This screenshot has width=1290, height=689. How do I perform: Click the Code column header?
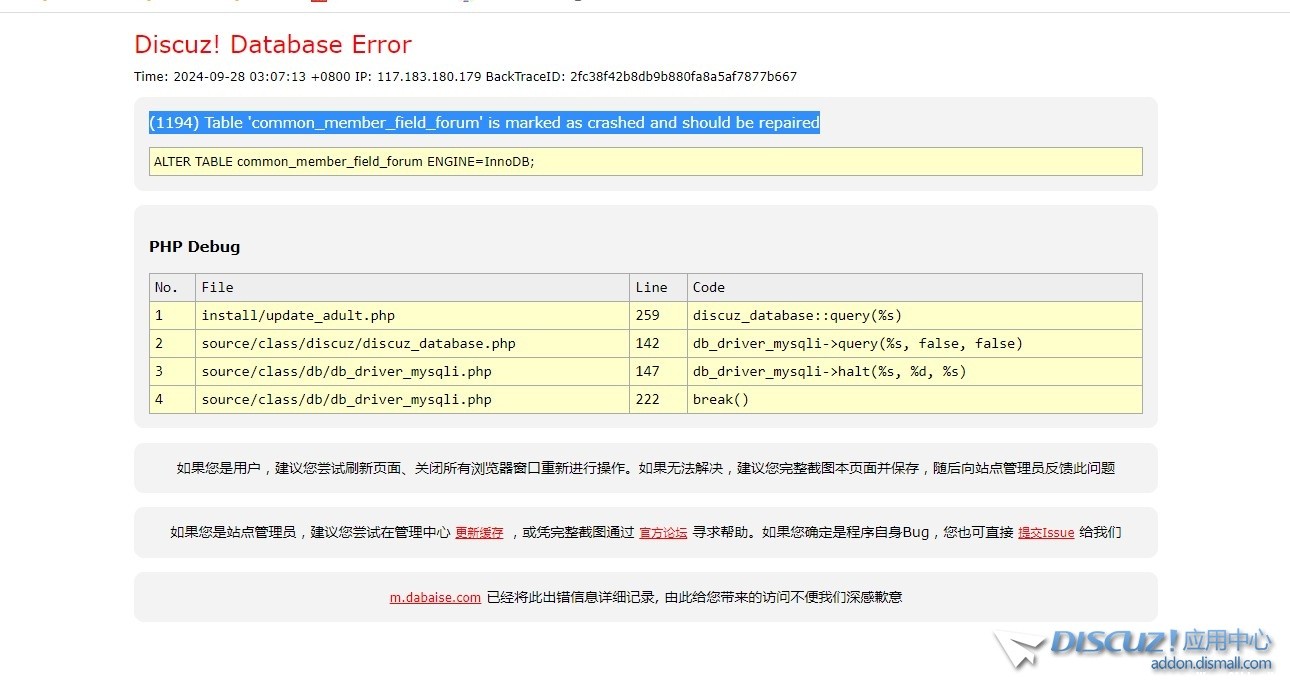click(709, 287)
